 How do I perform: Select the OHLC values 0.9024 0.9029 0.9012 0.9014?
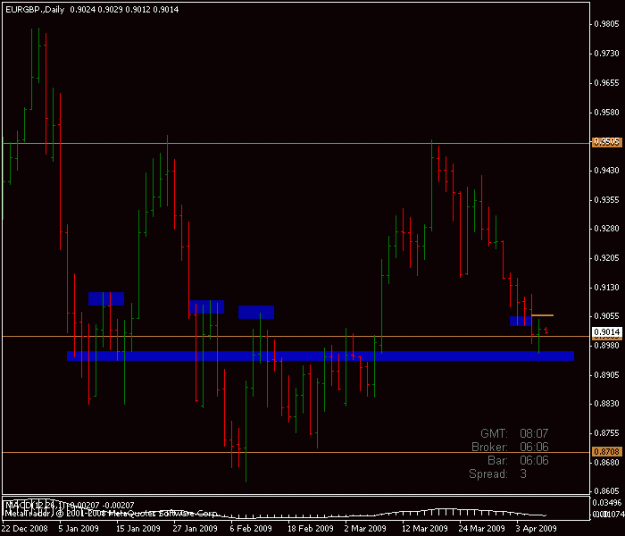tap(124, 10)
